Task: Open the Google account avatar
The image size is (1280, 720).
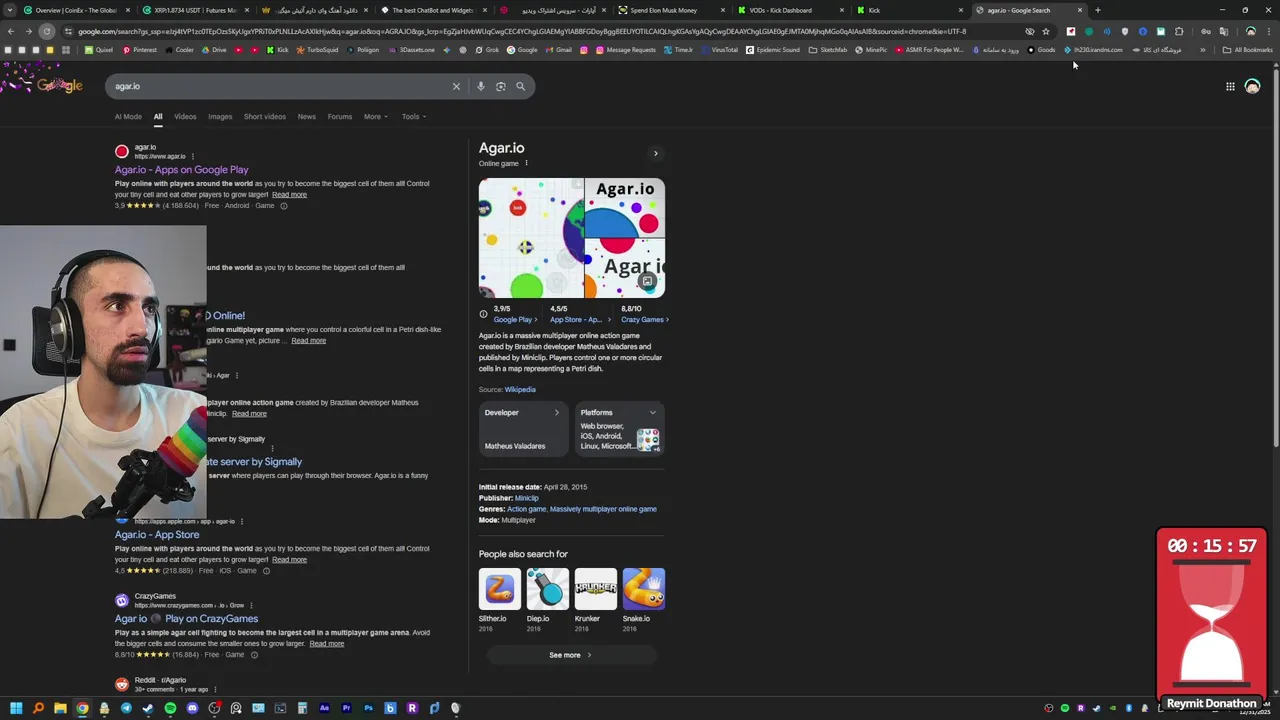Action: pos(1252,86)
